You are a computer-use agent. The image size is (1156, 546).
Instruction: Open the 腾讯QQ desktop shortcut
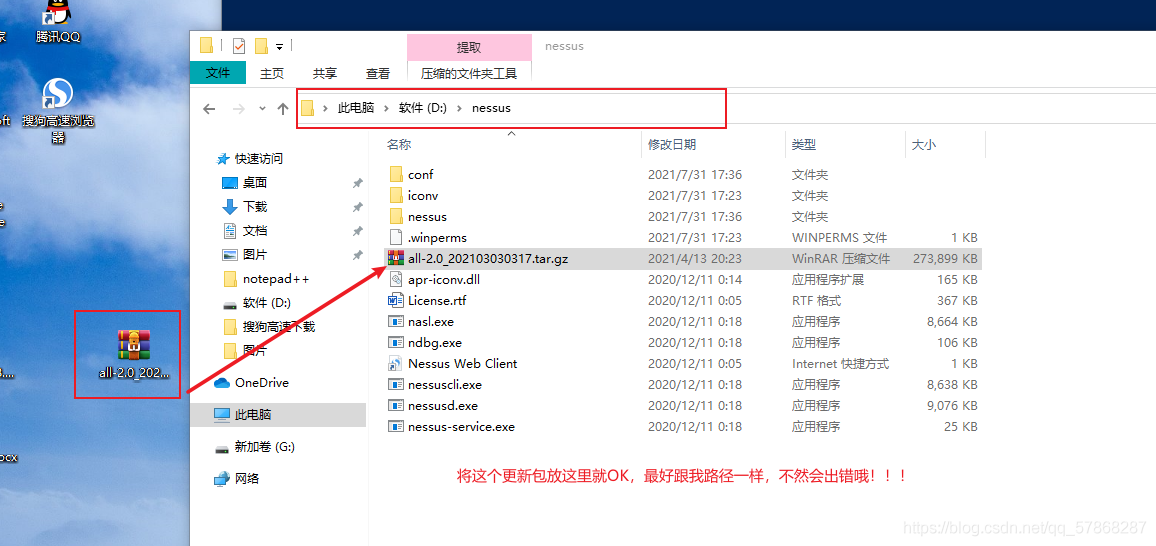pos(58,22)
